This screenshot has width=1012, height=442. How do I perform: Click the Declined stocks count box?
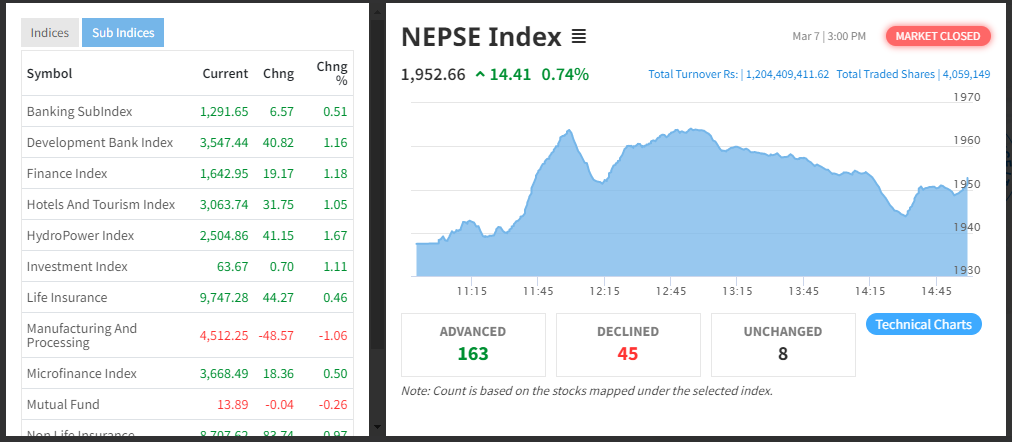[628, 344]
